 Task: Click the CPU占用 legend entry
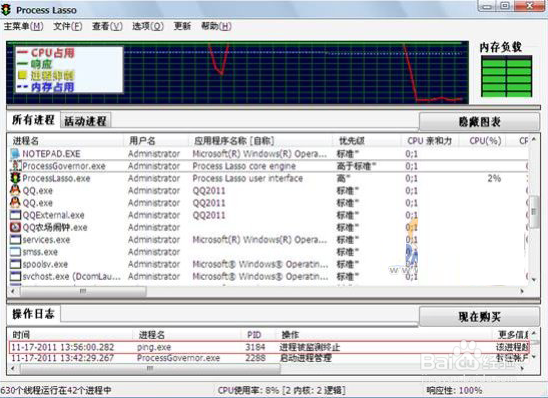tap(45, 53)
